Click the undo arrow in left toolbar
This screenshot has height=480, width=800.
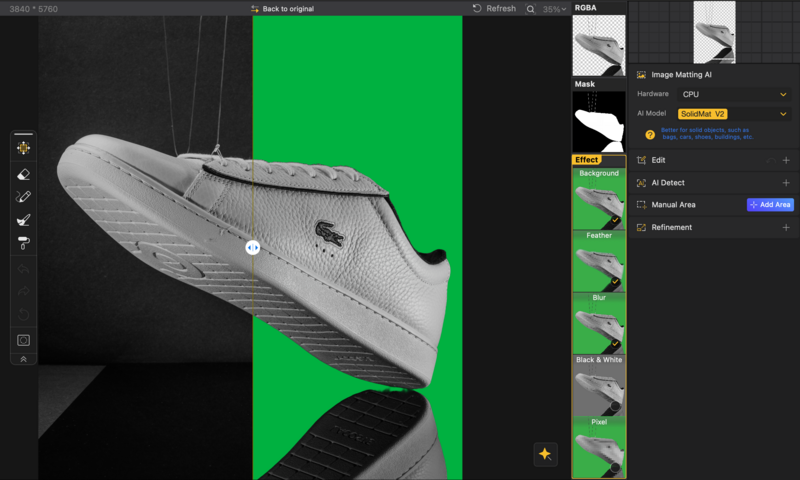point(23,269)
